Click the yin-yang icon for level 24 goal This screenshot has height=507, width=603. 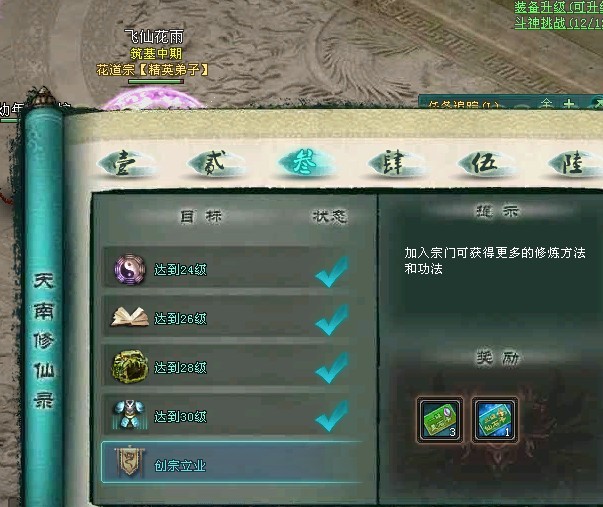pos(130,270)
